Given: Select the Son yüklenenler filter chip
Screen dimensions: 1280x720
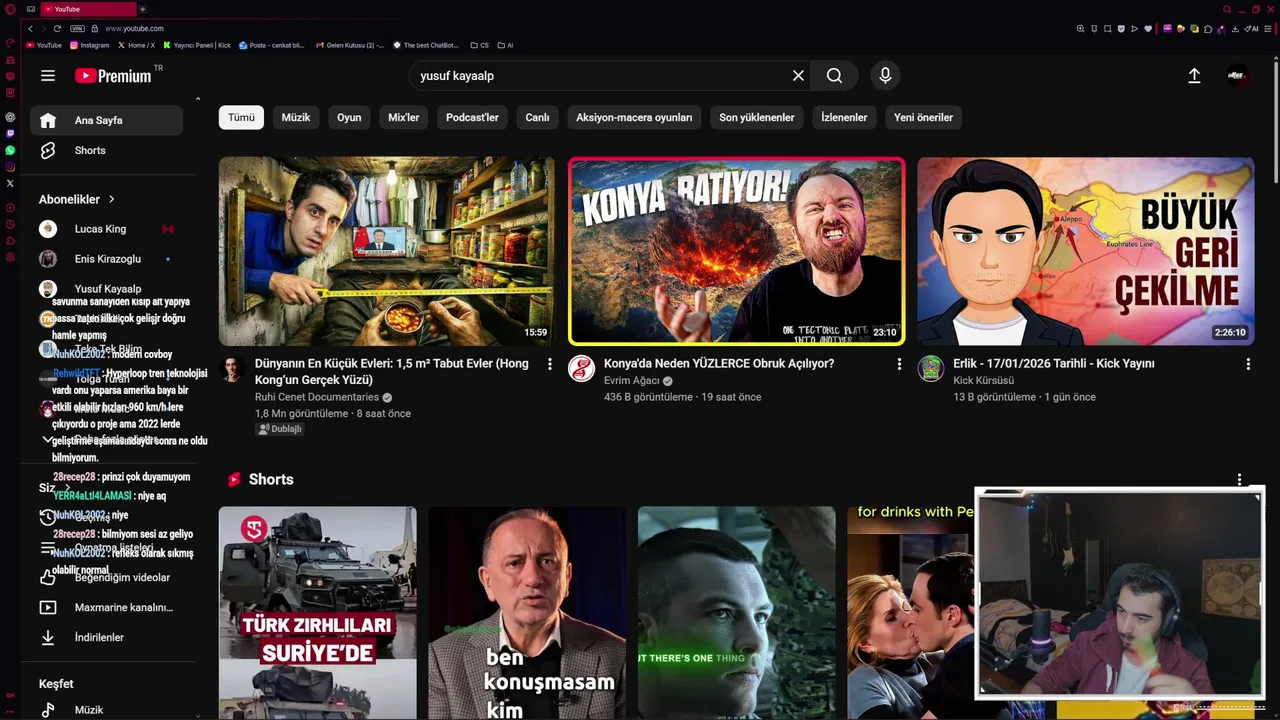Looking at the screenshot, I should pyautogui.click(x=757, y=117).
